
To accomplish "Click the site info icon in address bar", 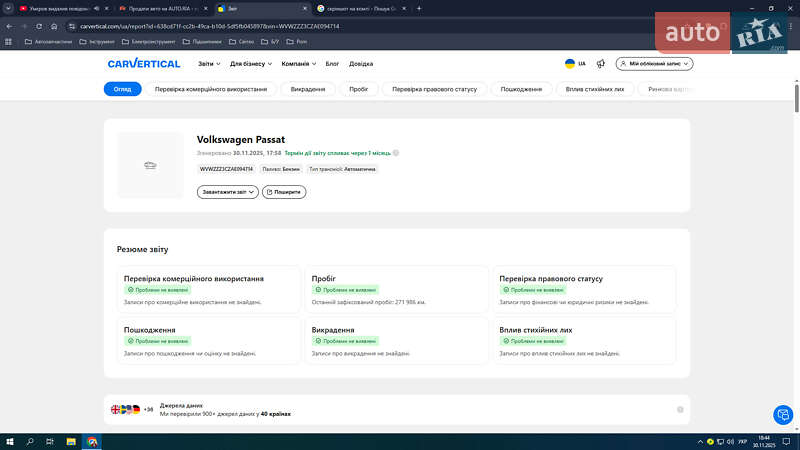I will coord(72,26).
